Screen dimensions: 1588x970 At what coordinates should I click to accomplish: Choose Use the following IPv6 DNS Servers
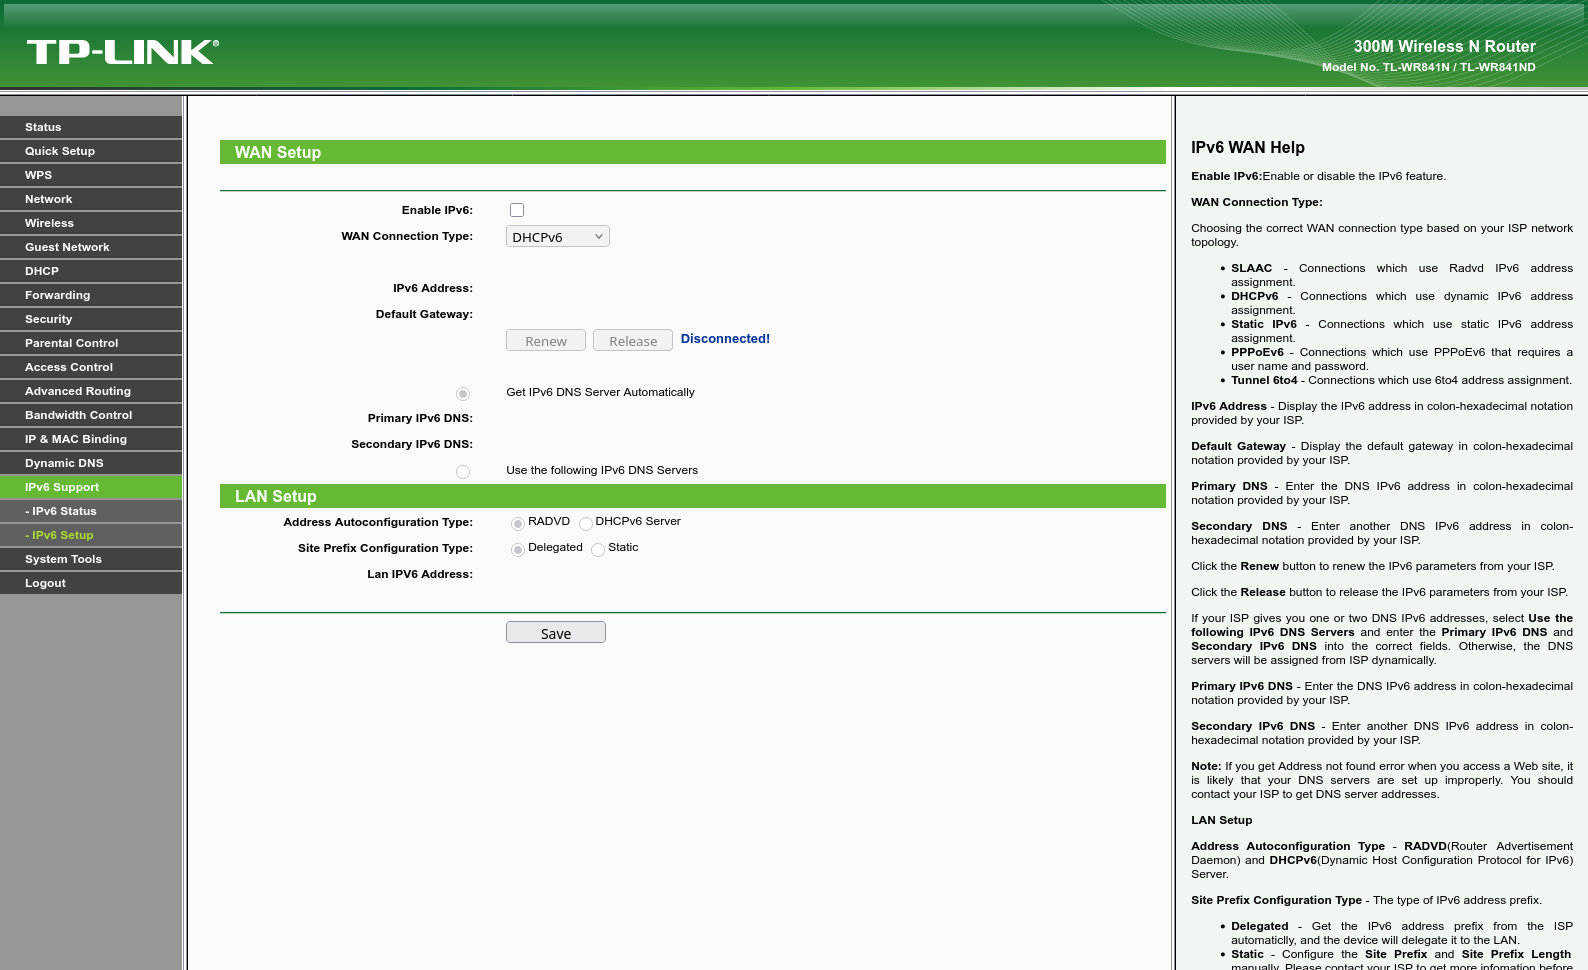(463, 472)
